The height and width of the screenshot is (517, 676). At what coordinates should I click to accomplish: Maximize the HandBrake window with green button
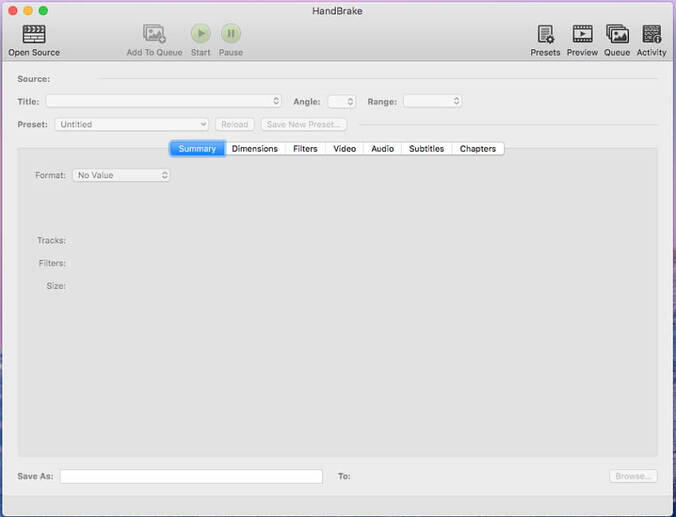point(43,11)
